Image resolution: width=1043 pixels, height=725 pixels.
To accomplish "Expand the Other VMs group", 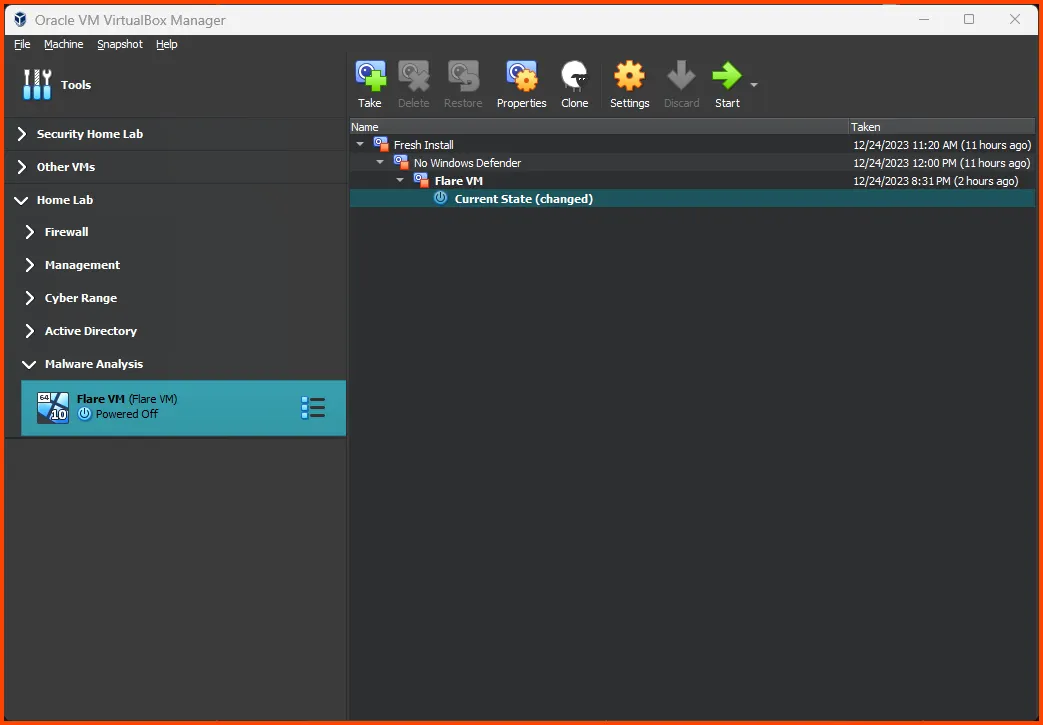I will click(x=21, y=167).
